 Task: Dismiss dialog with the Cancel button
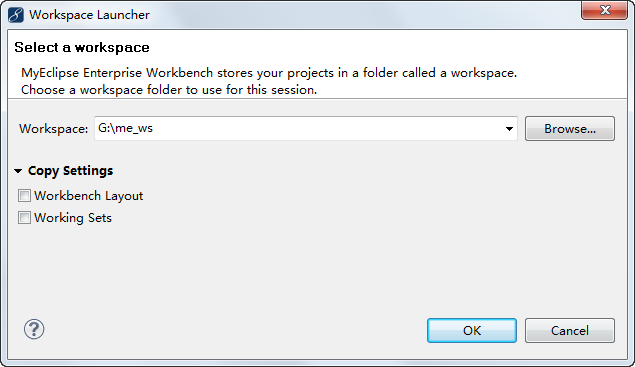(x=570, y=331)
